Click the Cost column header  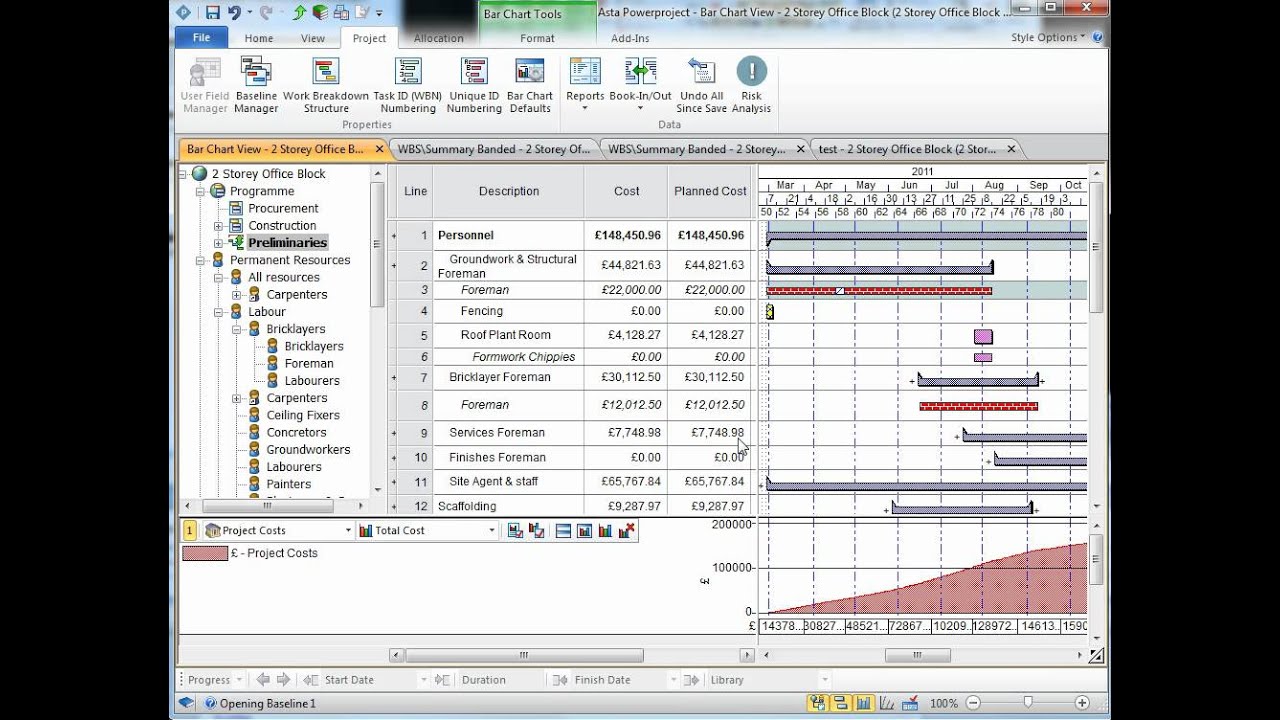[627, 191]
